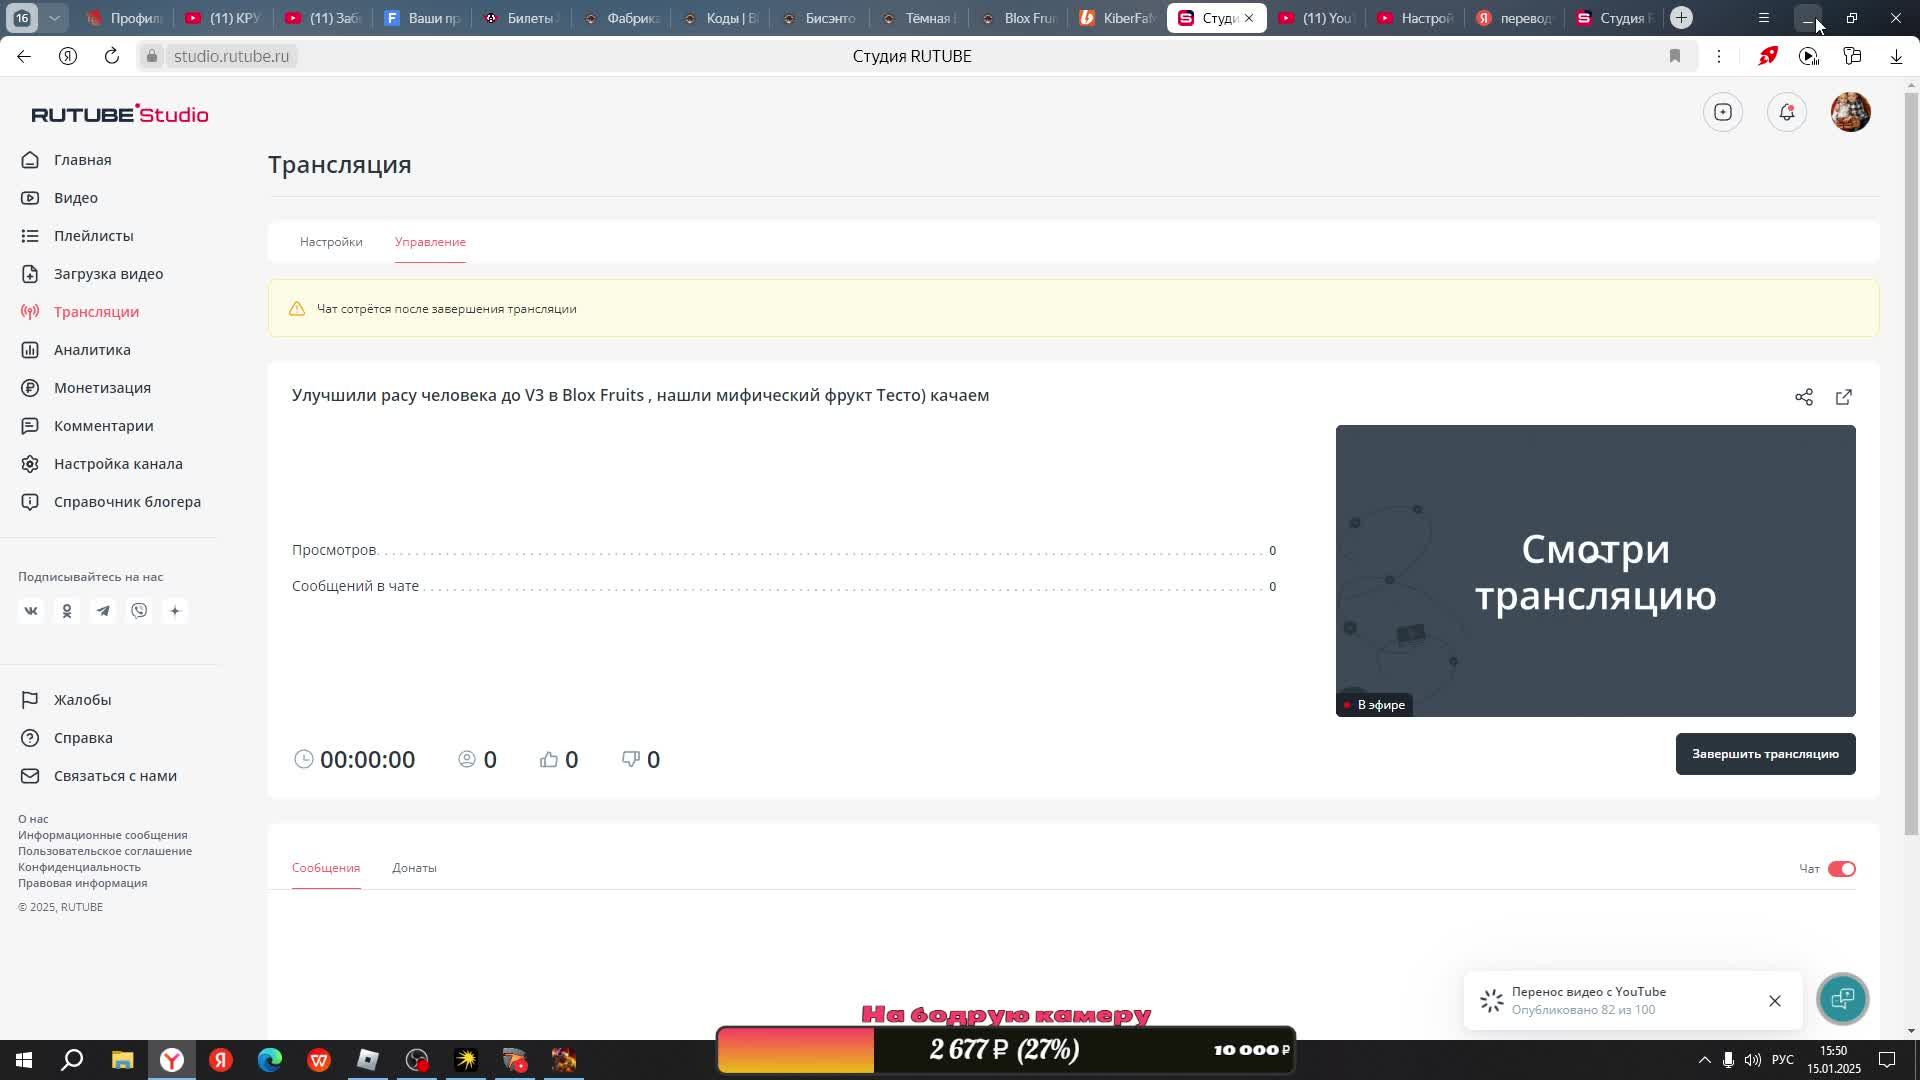Select the Сообщения tab

326,868
